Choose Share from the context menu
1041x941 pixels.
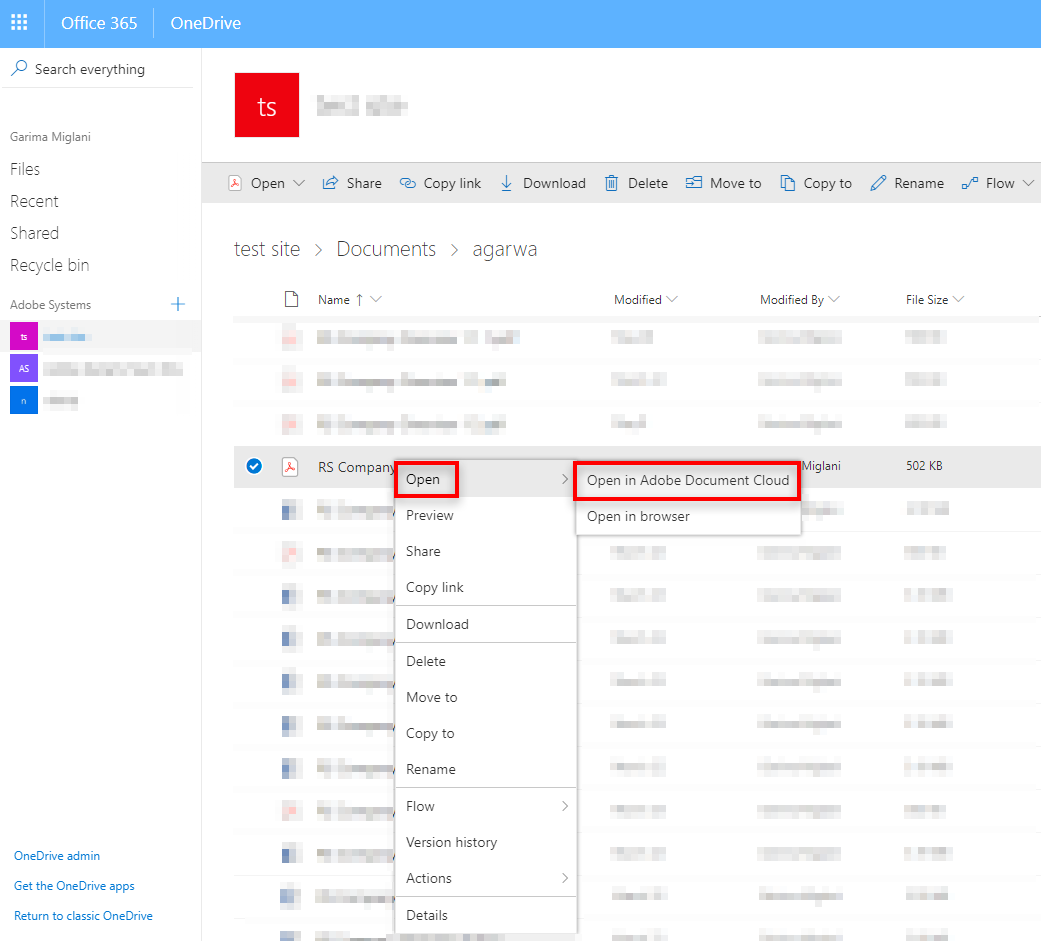coord(486,551)
